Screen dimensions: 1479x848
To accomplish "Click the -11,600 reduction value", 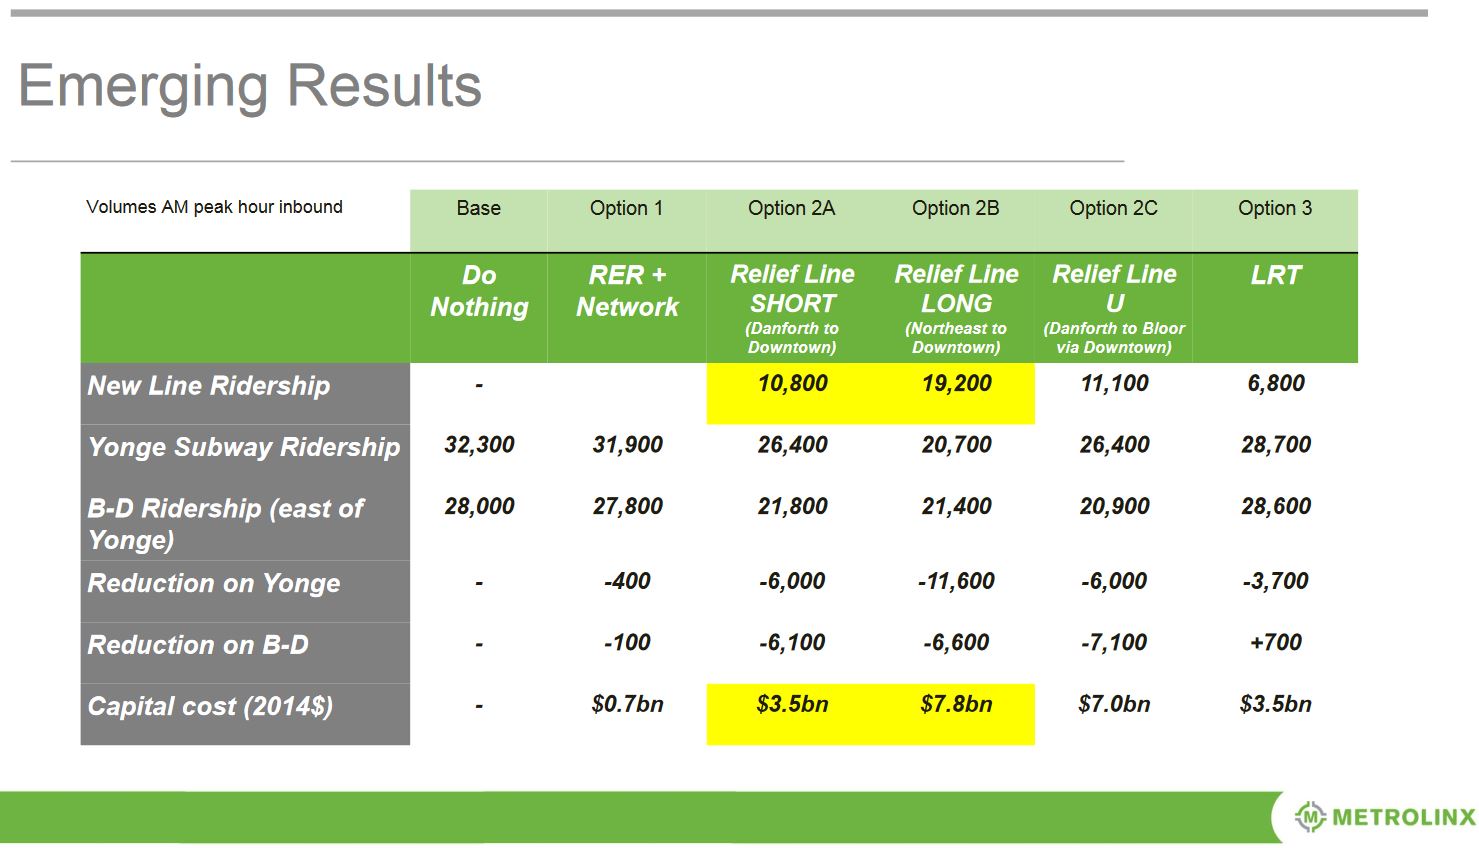I will coord(956,582).
